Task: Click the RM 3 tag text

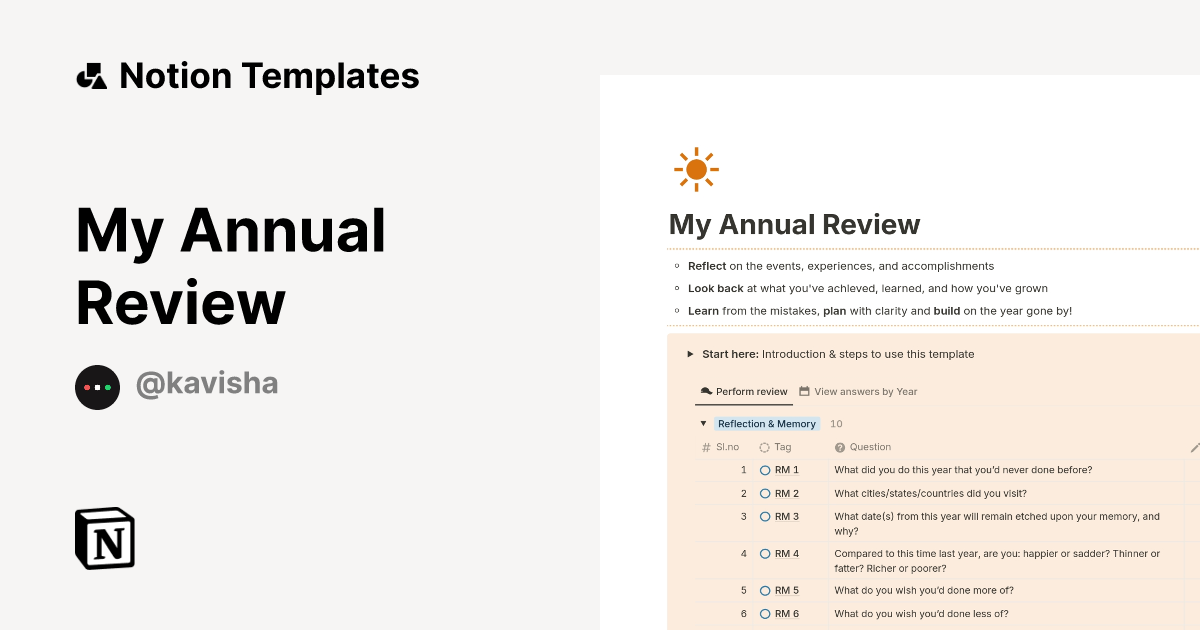Action: tap(787, 517)
